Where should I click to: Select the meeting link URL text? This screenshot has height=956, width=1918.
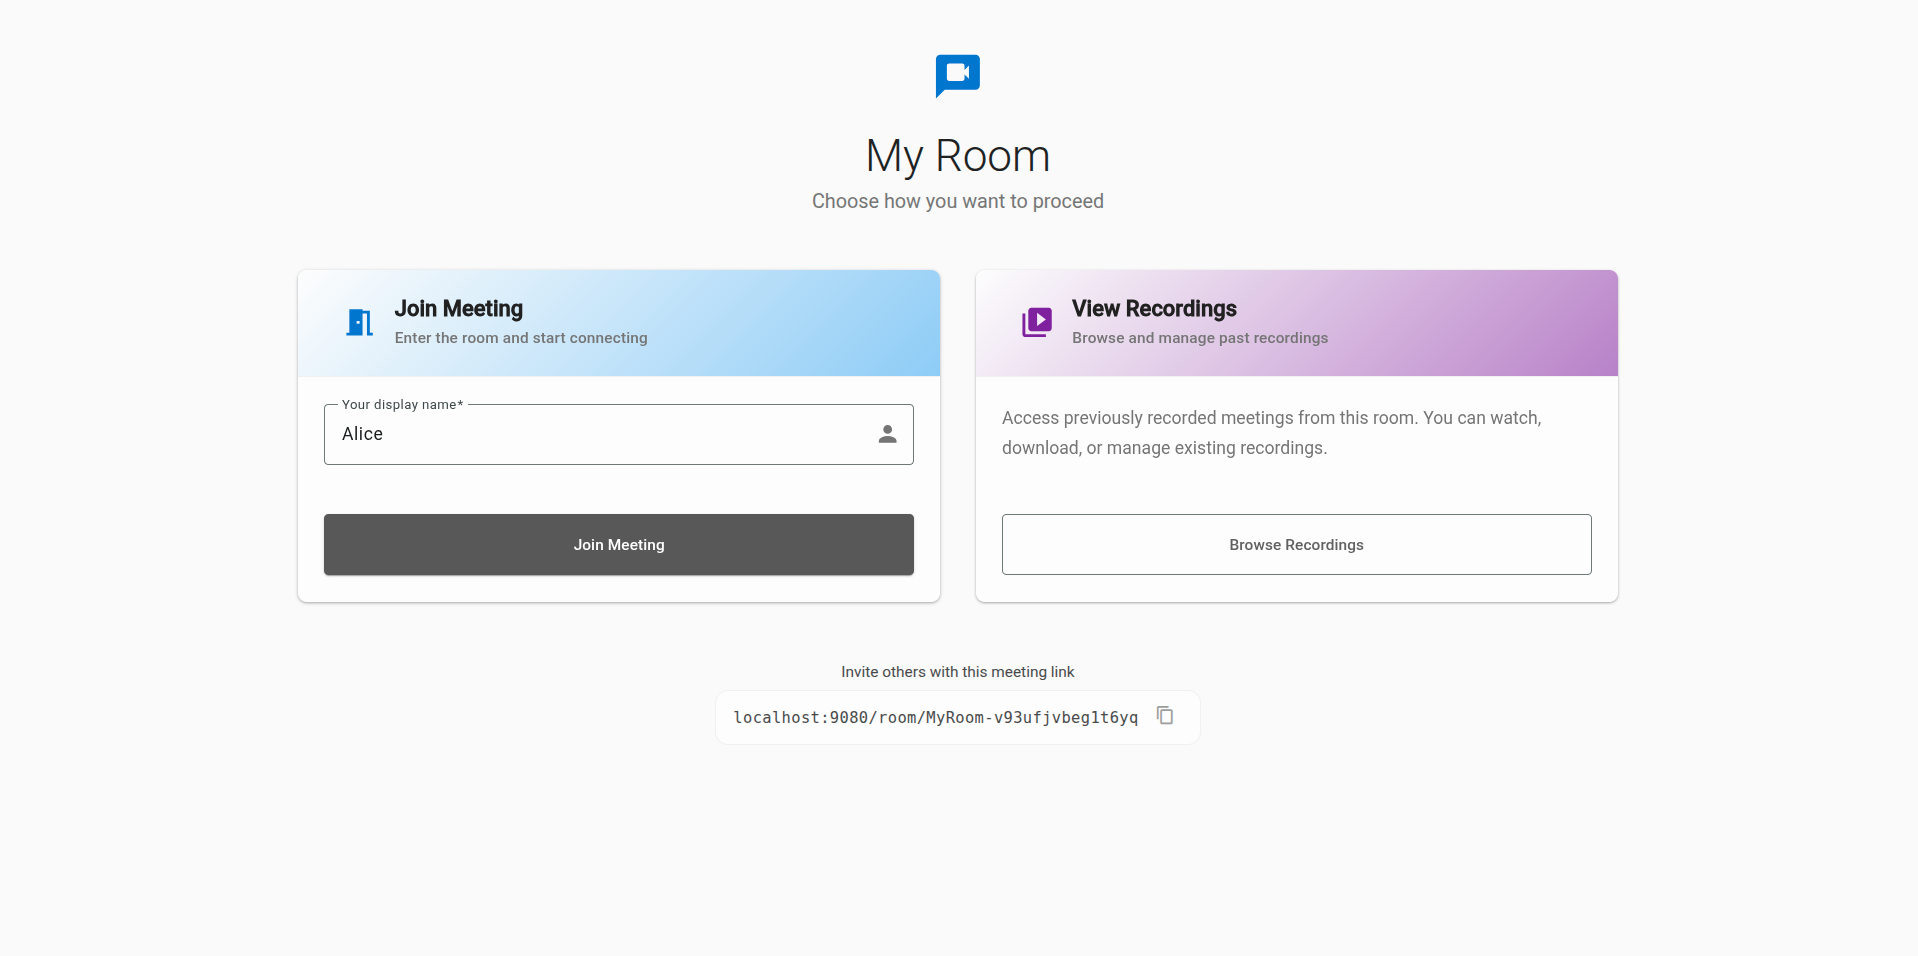point(935,718)
